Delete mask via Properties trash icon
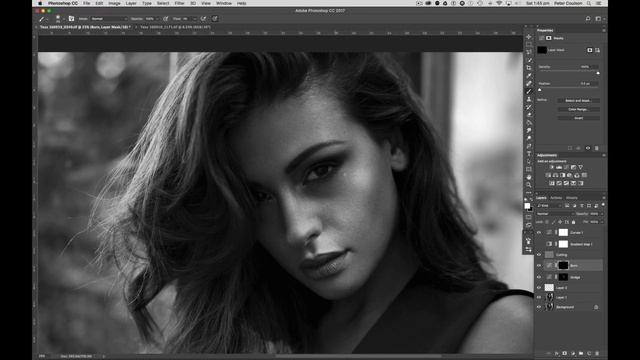The width and height of the screenshot is (640, 360). pyautogui.click(x=596, y=148)
